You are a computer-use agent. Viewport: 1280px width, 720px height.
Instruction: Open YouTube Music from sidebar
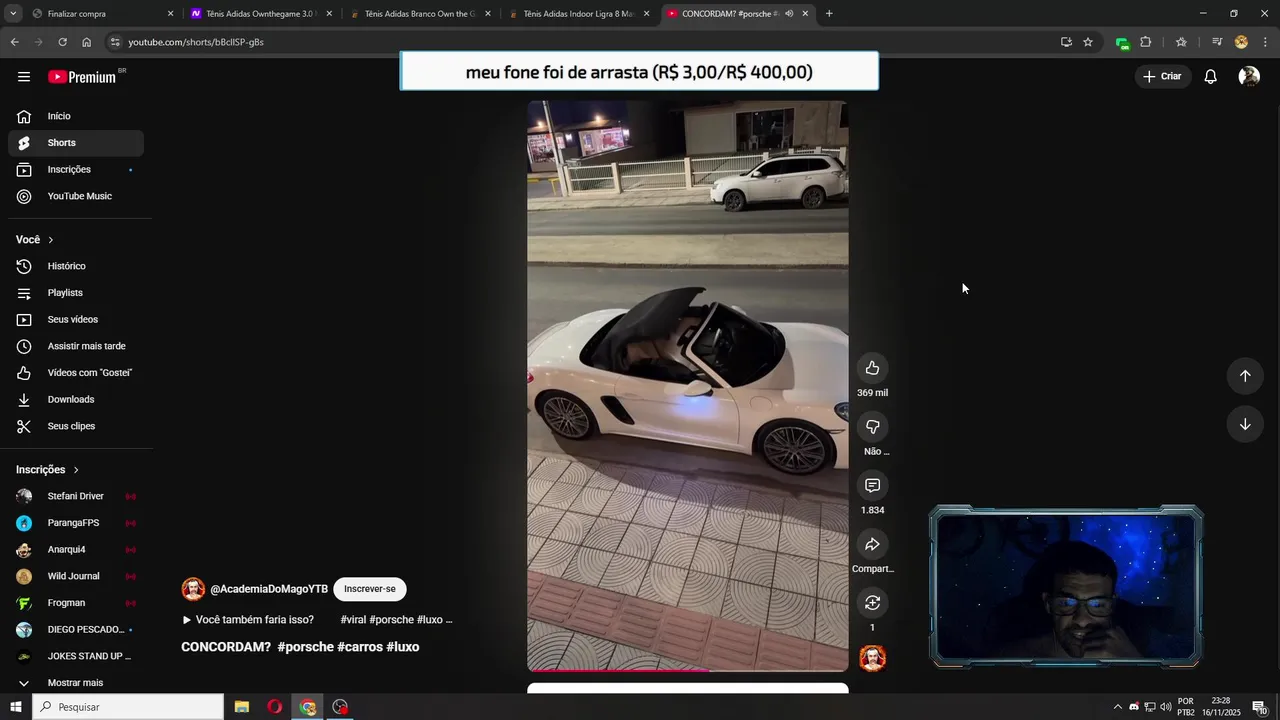click(x=76, y=196)
